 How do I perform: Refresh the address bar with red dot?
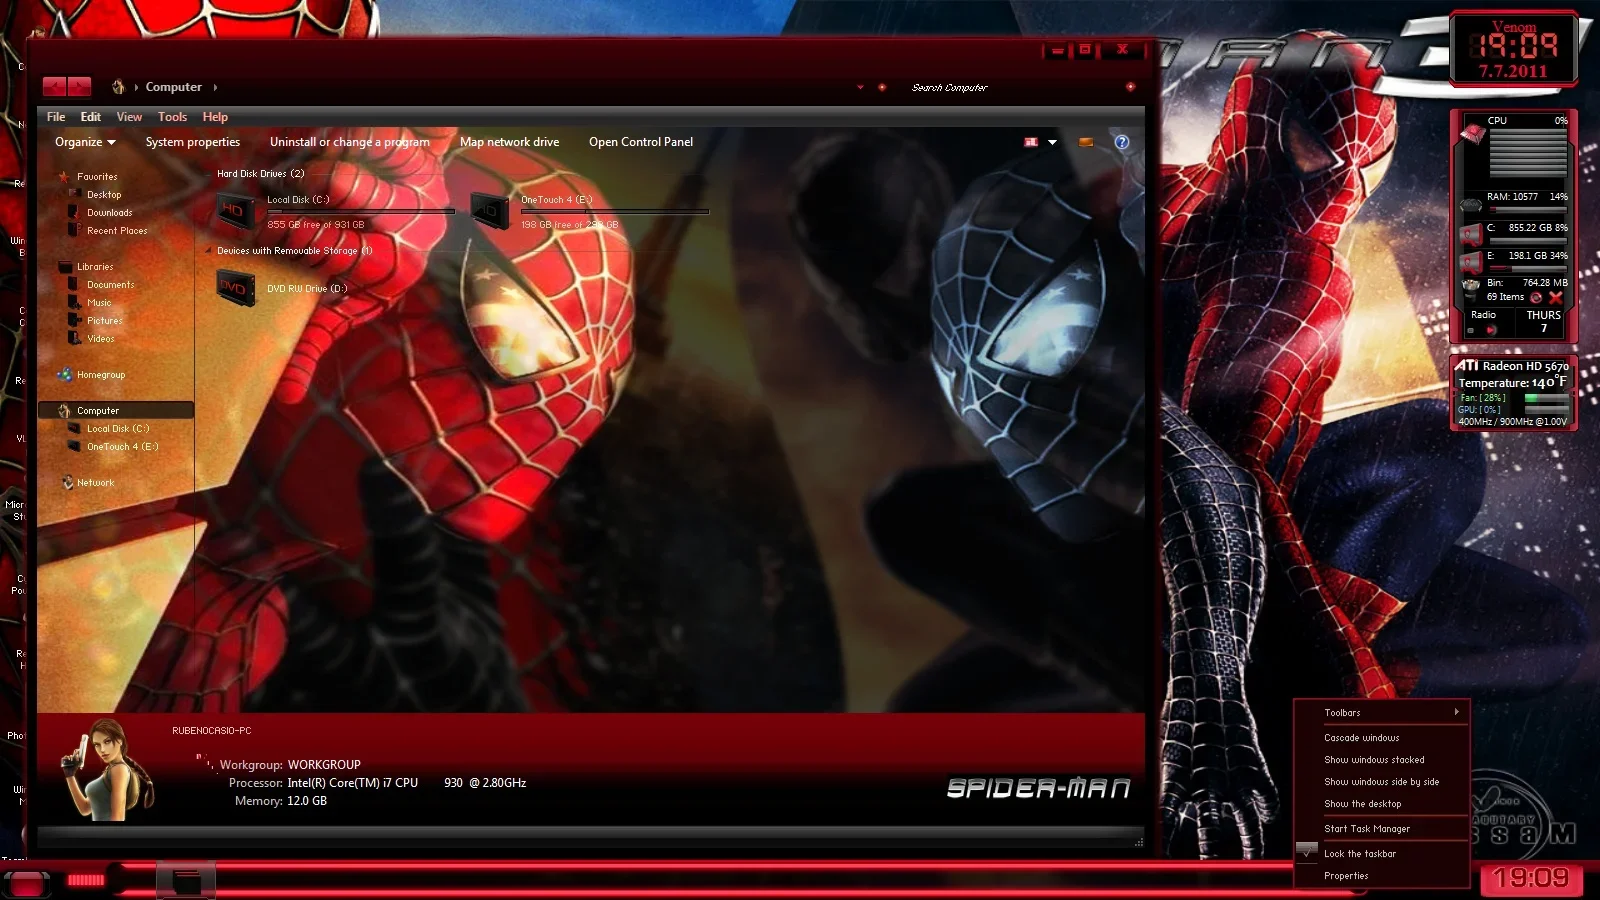click(882, 87)
